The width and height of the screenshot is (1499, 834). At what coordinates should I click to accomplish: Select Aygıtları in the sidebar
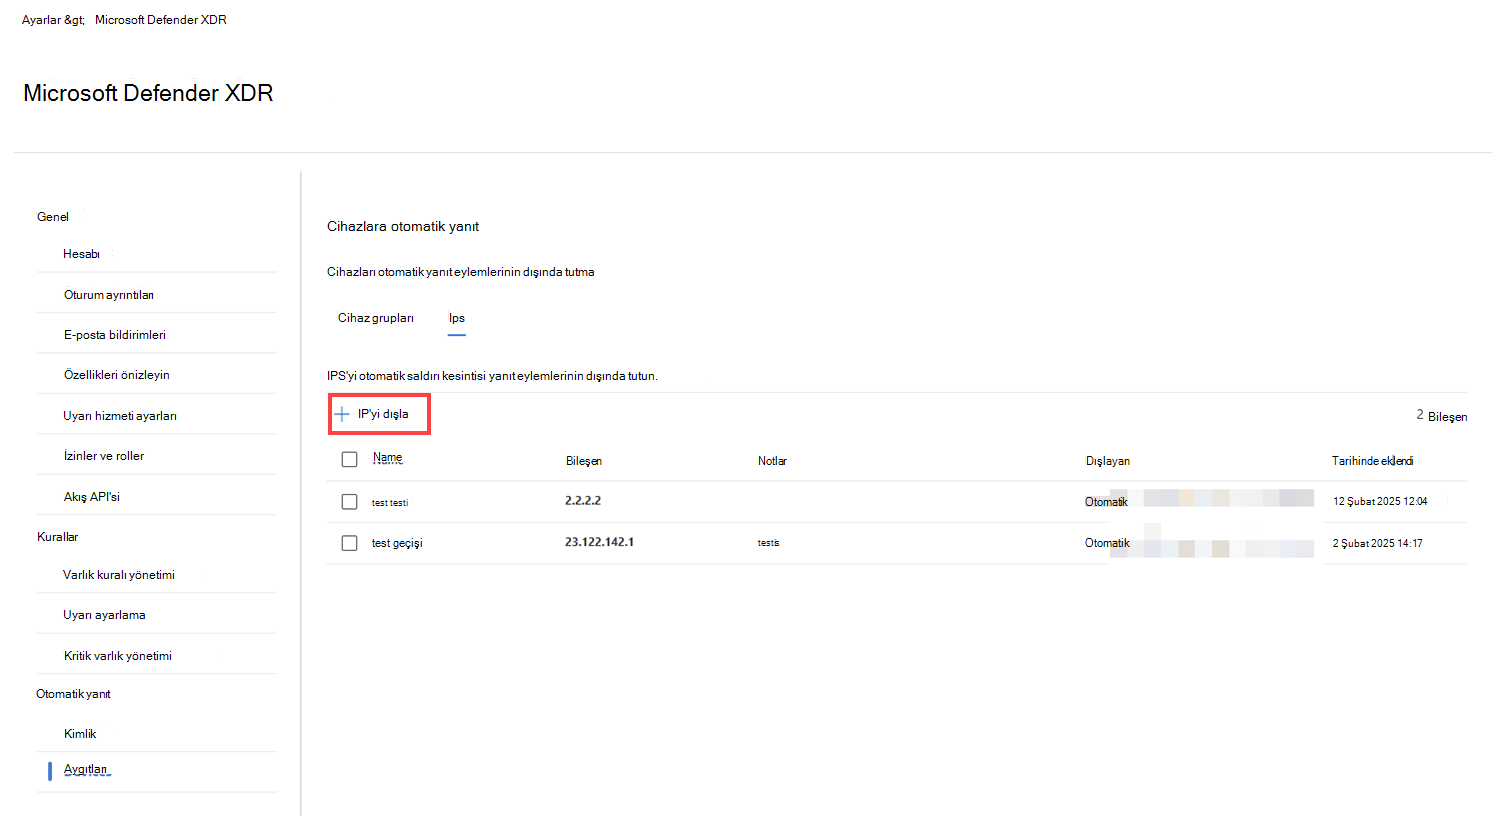pyautogui.click(x=86, y=770)
